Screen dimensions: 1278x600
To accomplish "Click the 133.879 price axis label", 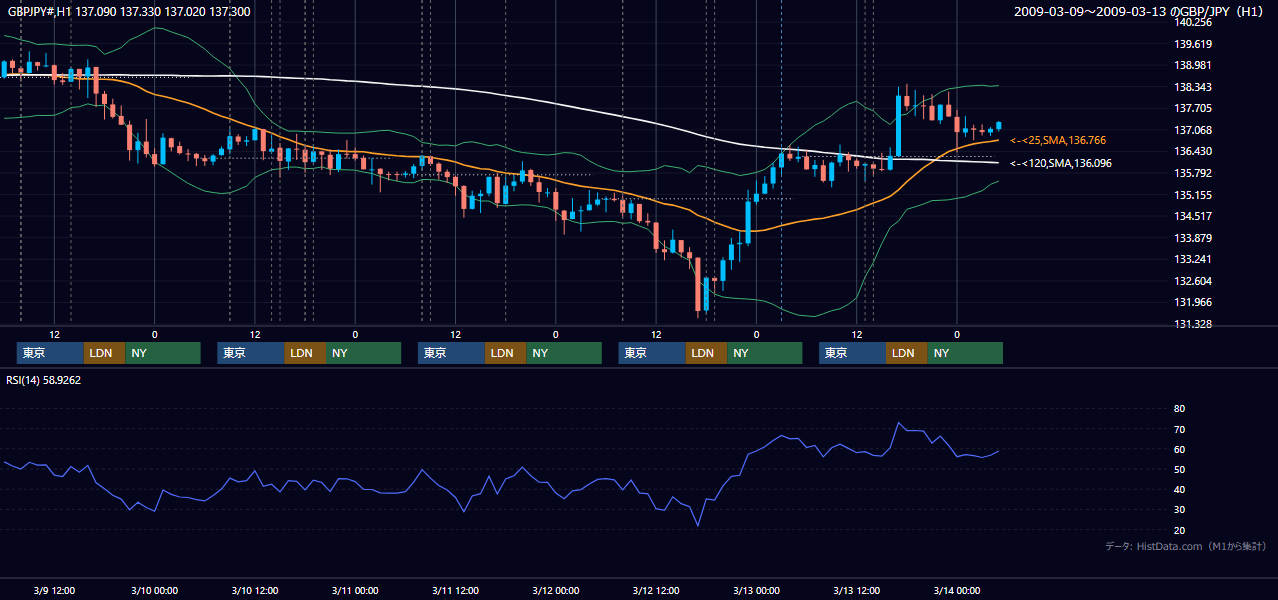I will click(x=1193, y=238).
